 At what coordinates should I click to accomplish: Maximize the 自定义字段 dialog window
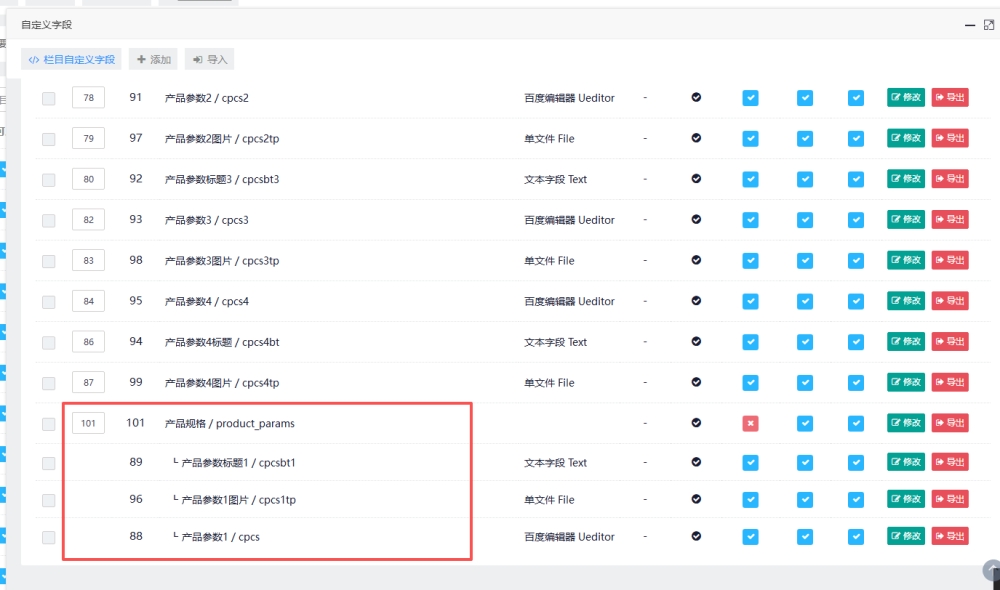989,25
